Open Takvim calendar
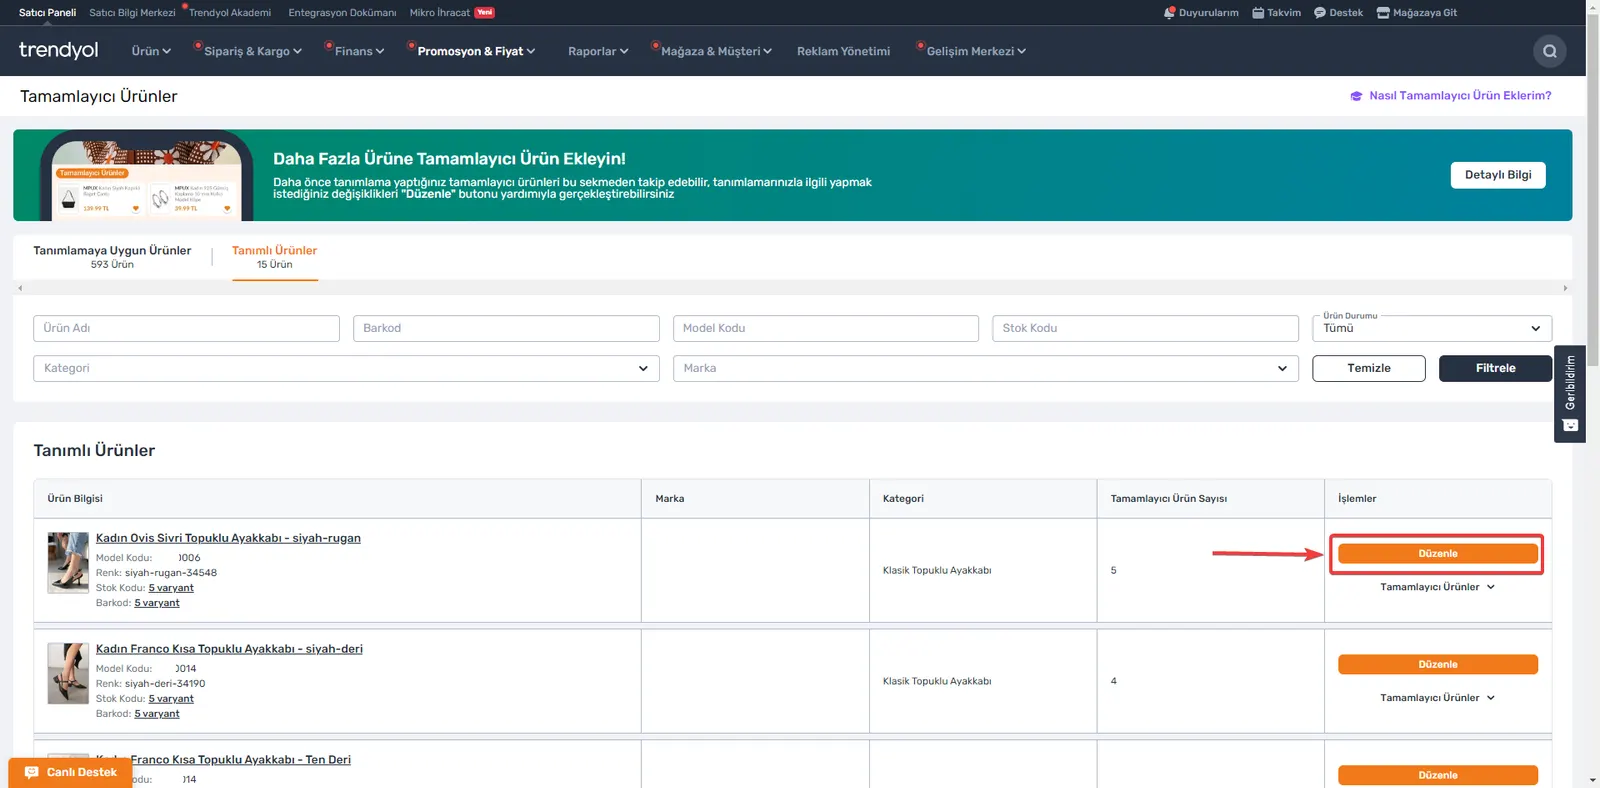1600x788 pixels. tap(1276, 13)
